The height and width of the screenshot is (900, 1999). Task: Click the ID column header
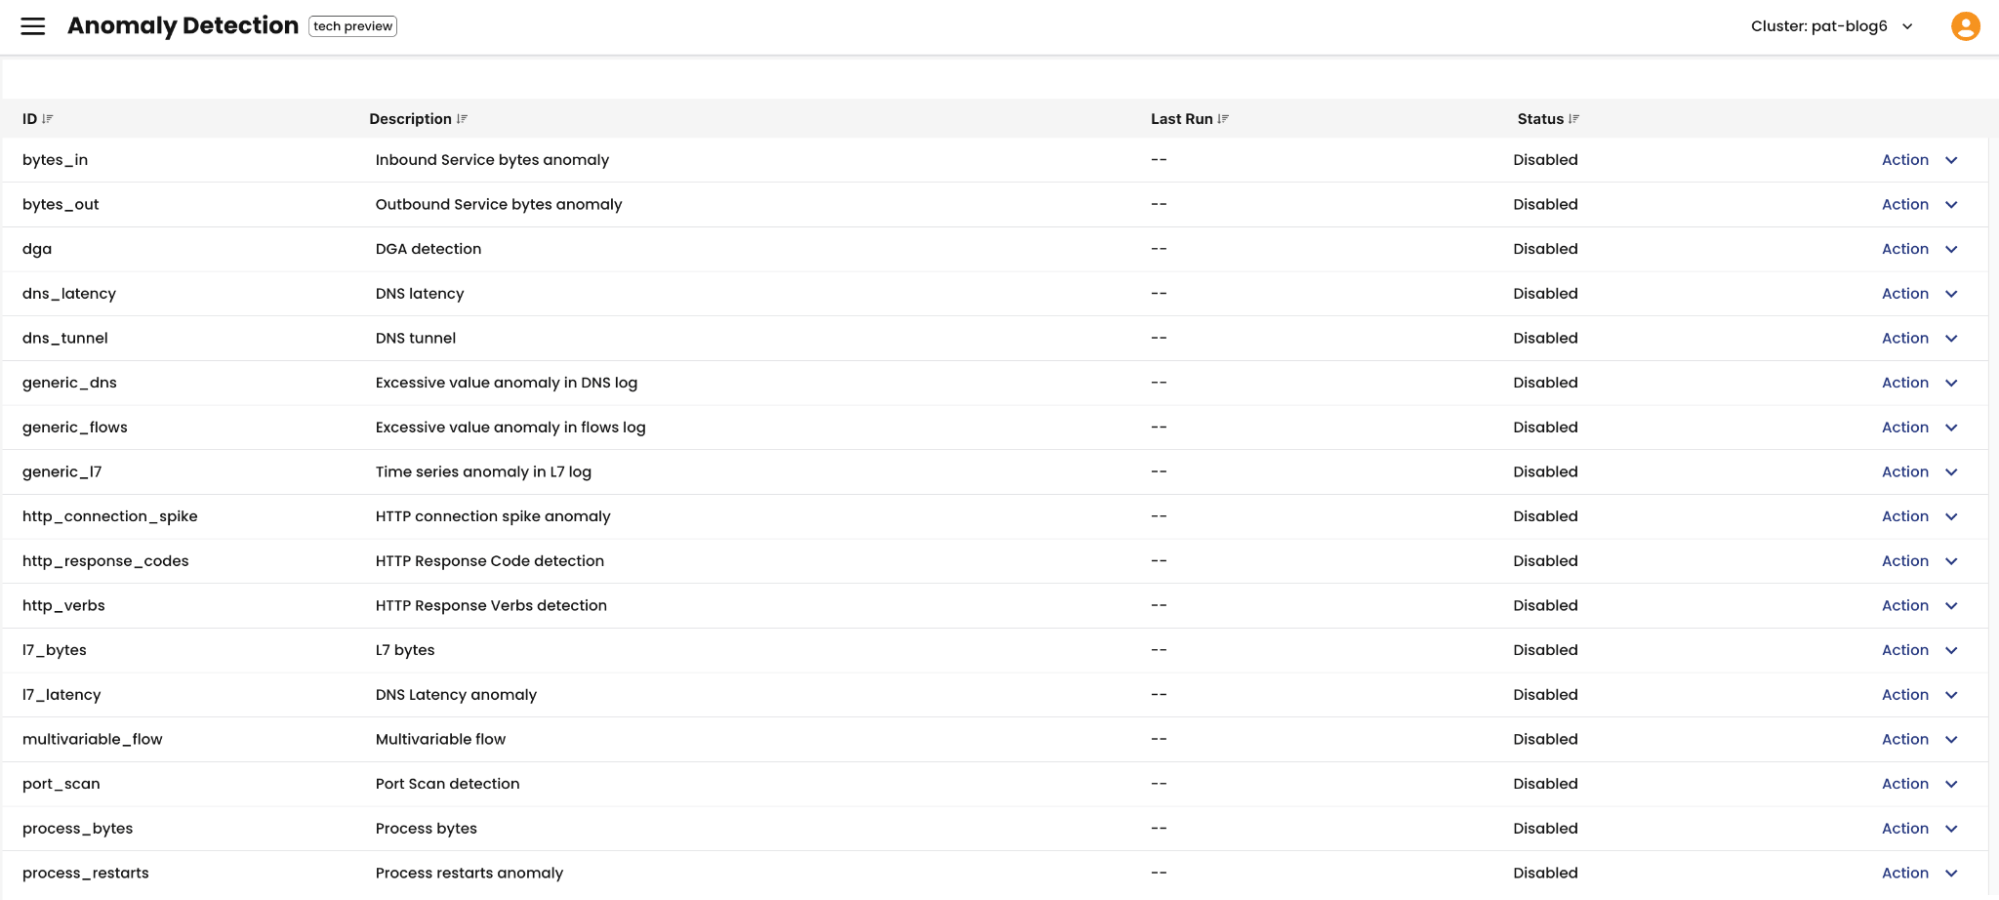point(30,119)
